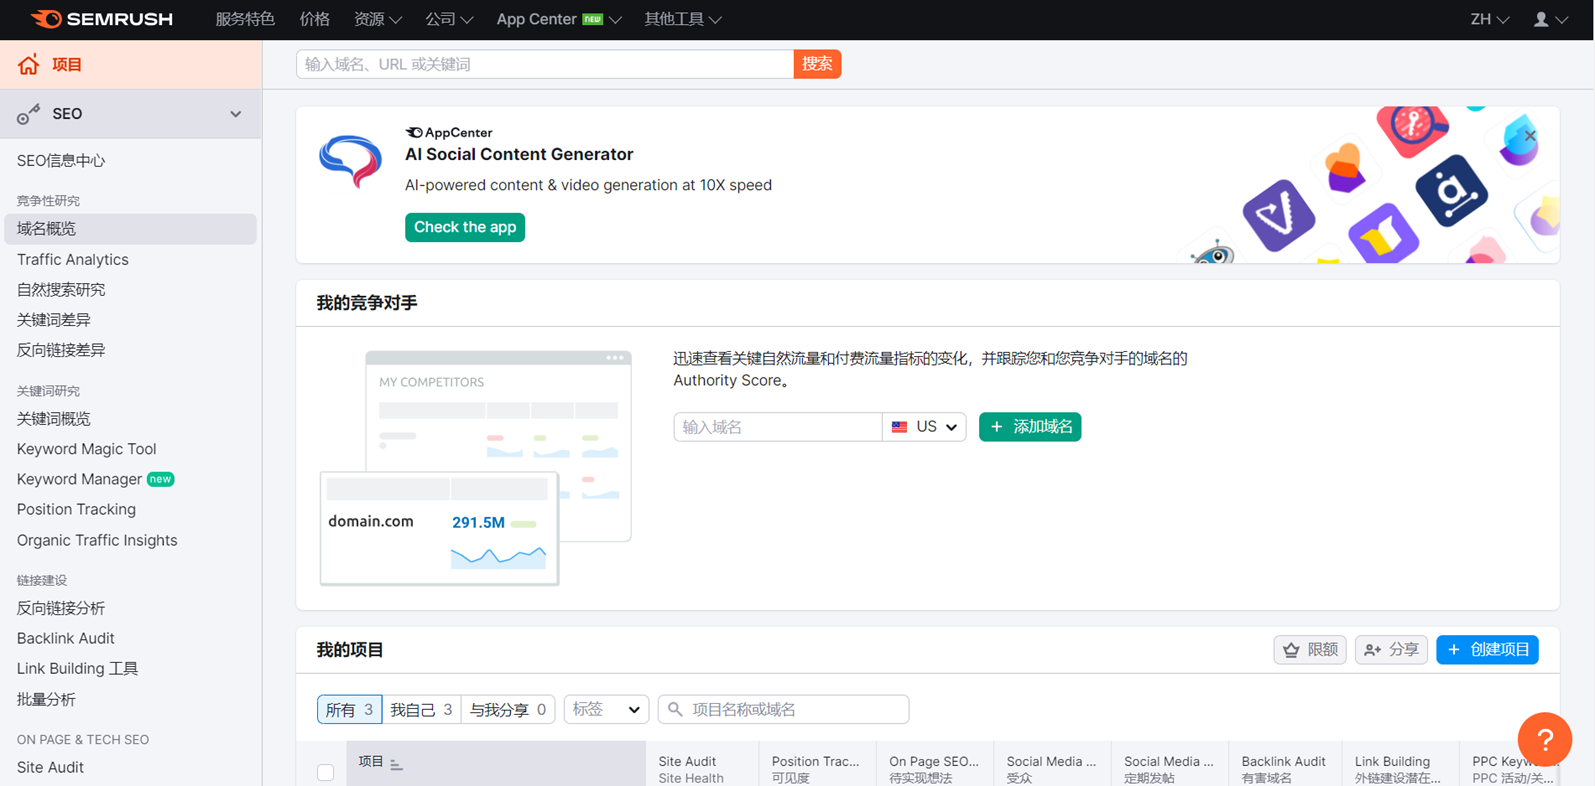The width and height of the screenshot is (1595, 786).
Task: Open Site Audit in sidebar
Action: click(50, 767)
